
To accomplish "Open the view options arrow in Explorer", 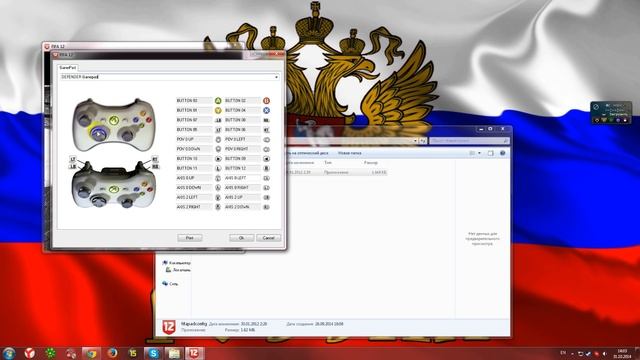I will click(x=479, y=153).
